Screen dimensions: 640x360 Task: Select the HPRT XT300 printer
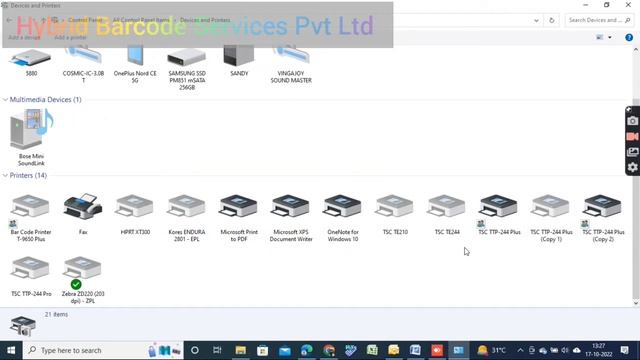point(135,215)
